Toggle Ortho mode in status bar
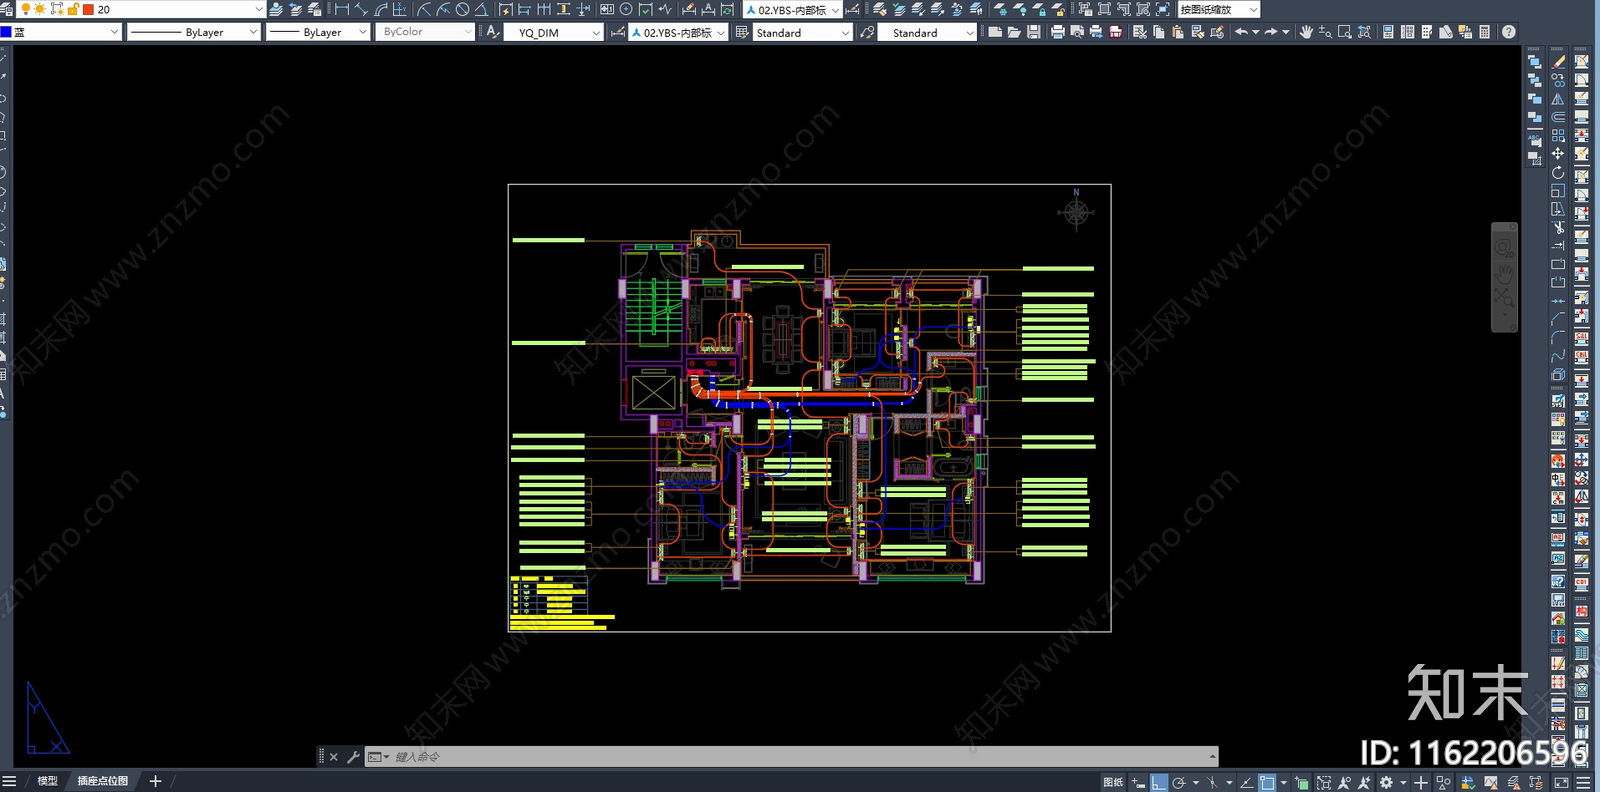The image size is (1600, 792). (x=1159, y=782)
